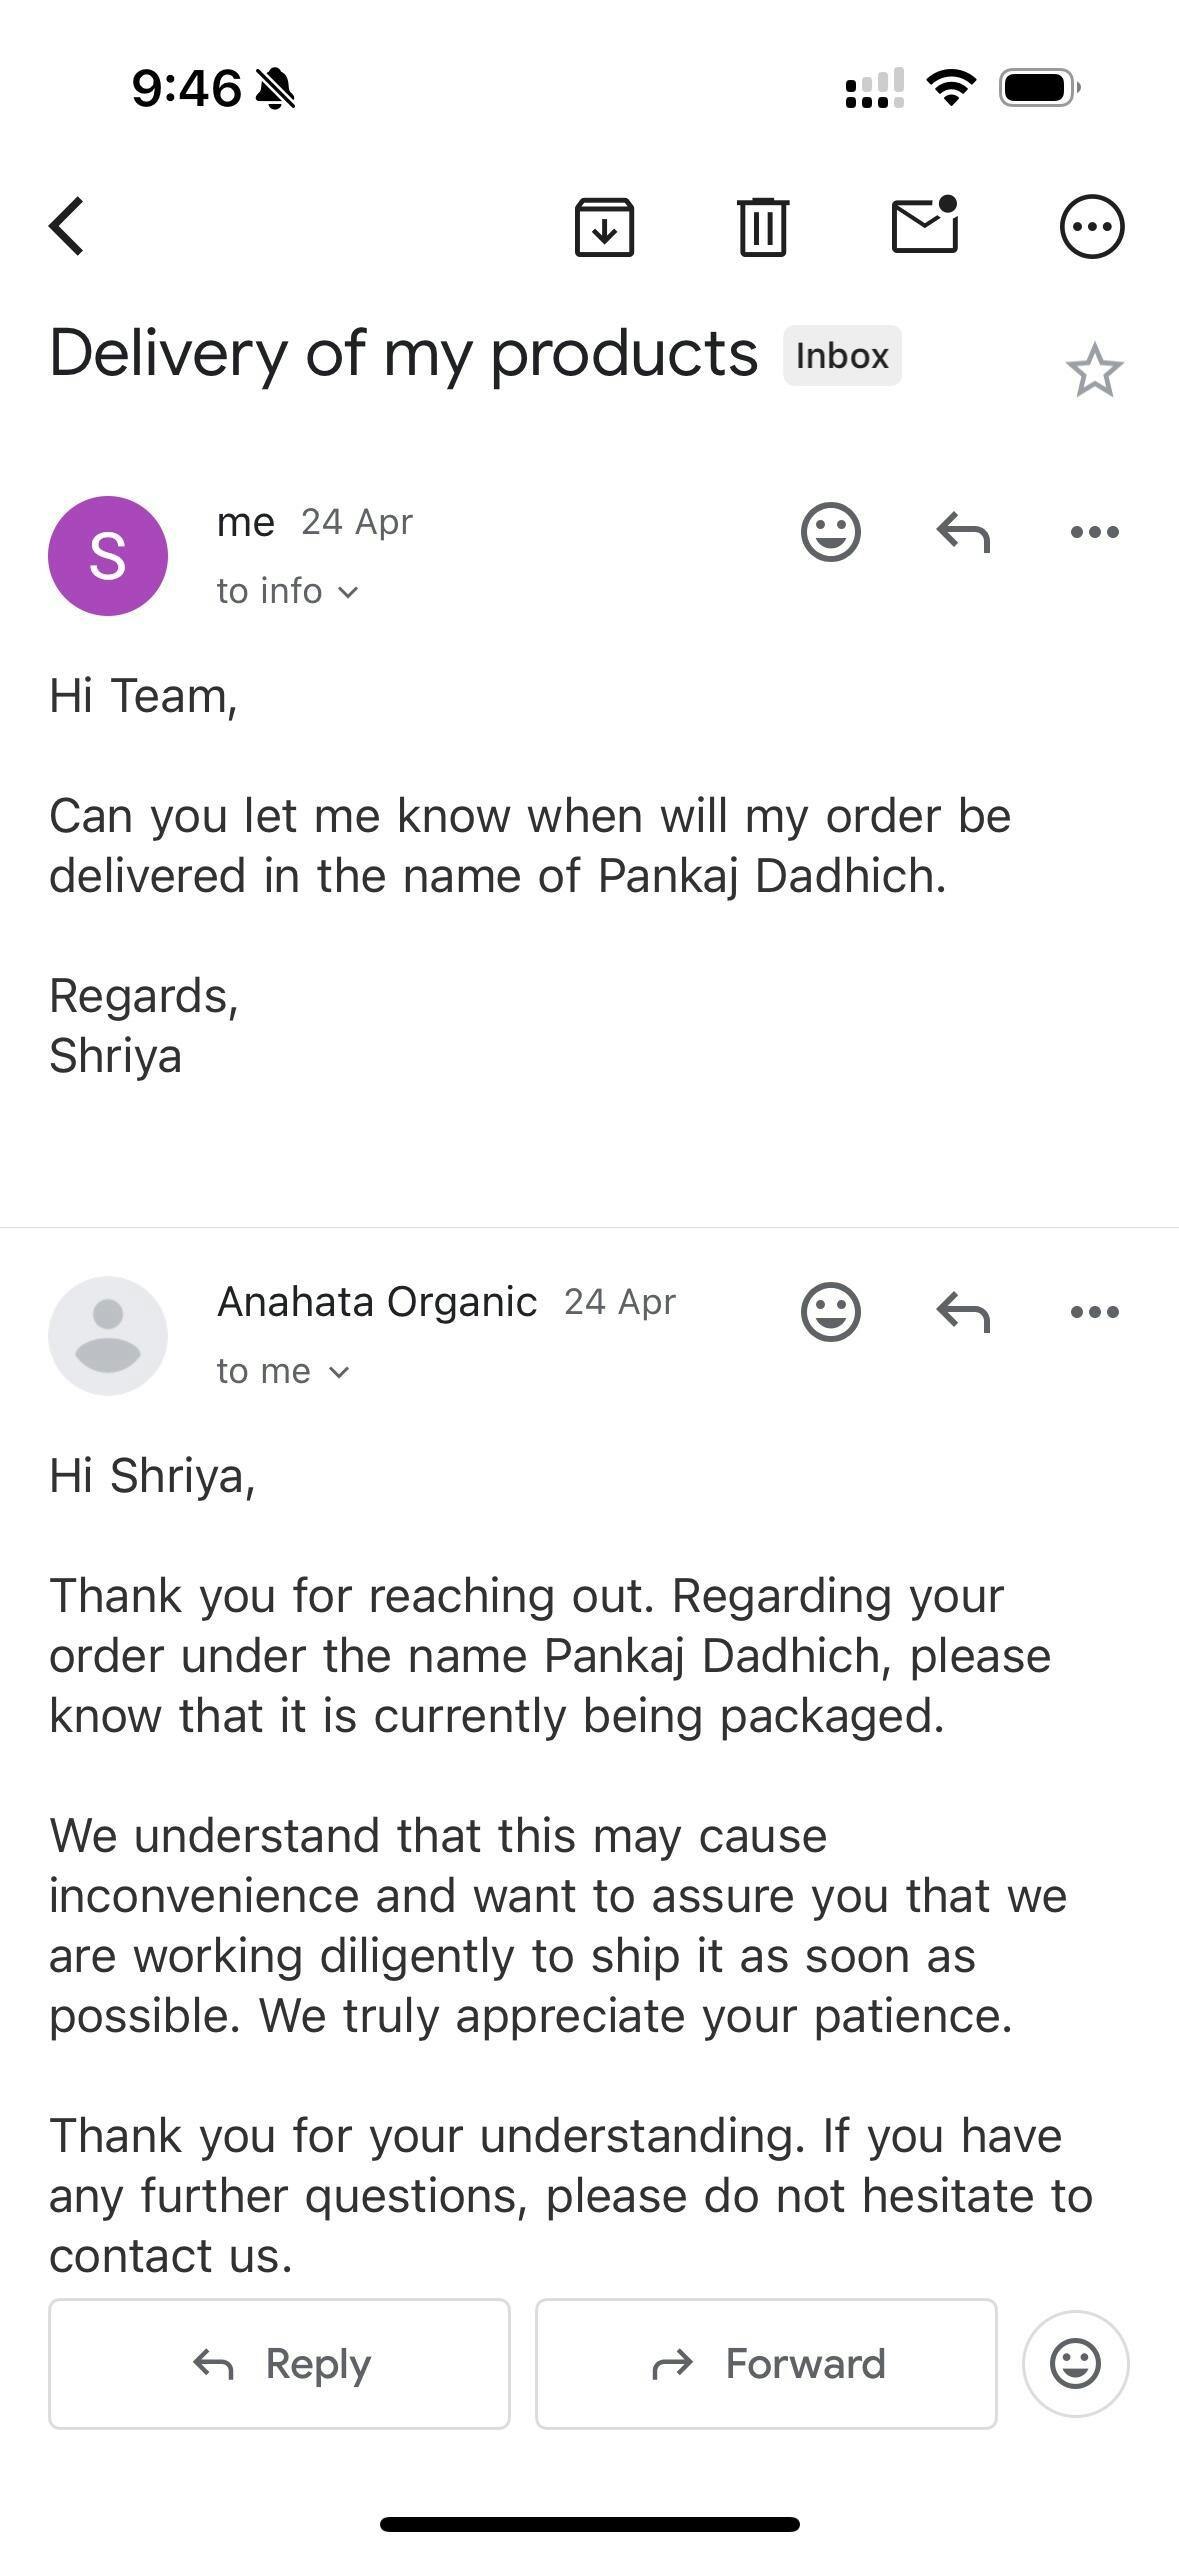Open more options for my message
Image resolution: width=1179 pixels, height=2556 pixels.
pyautogui.click(x=1094, y=531)
